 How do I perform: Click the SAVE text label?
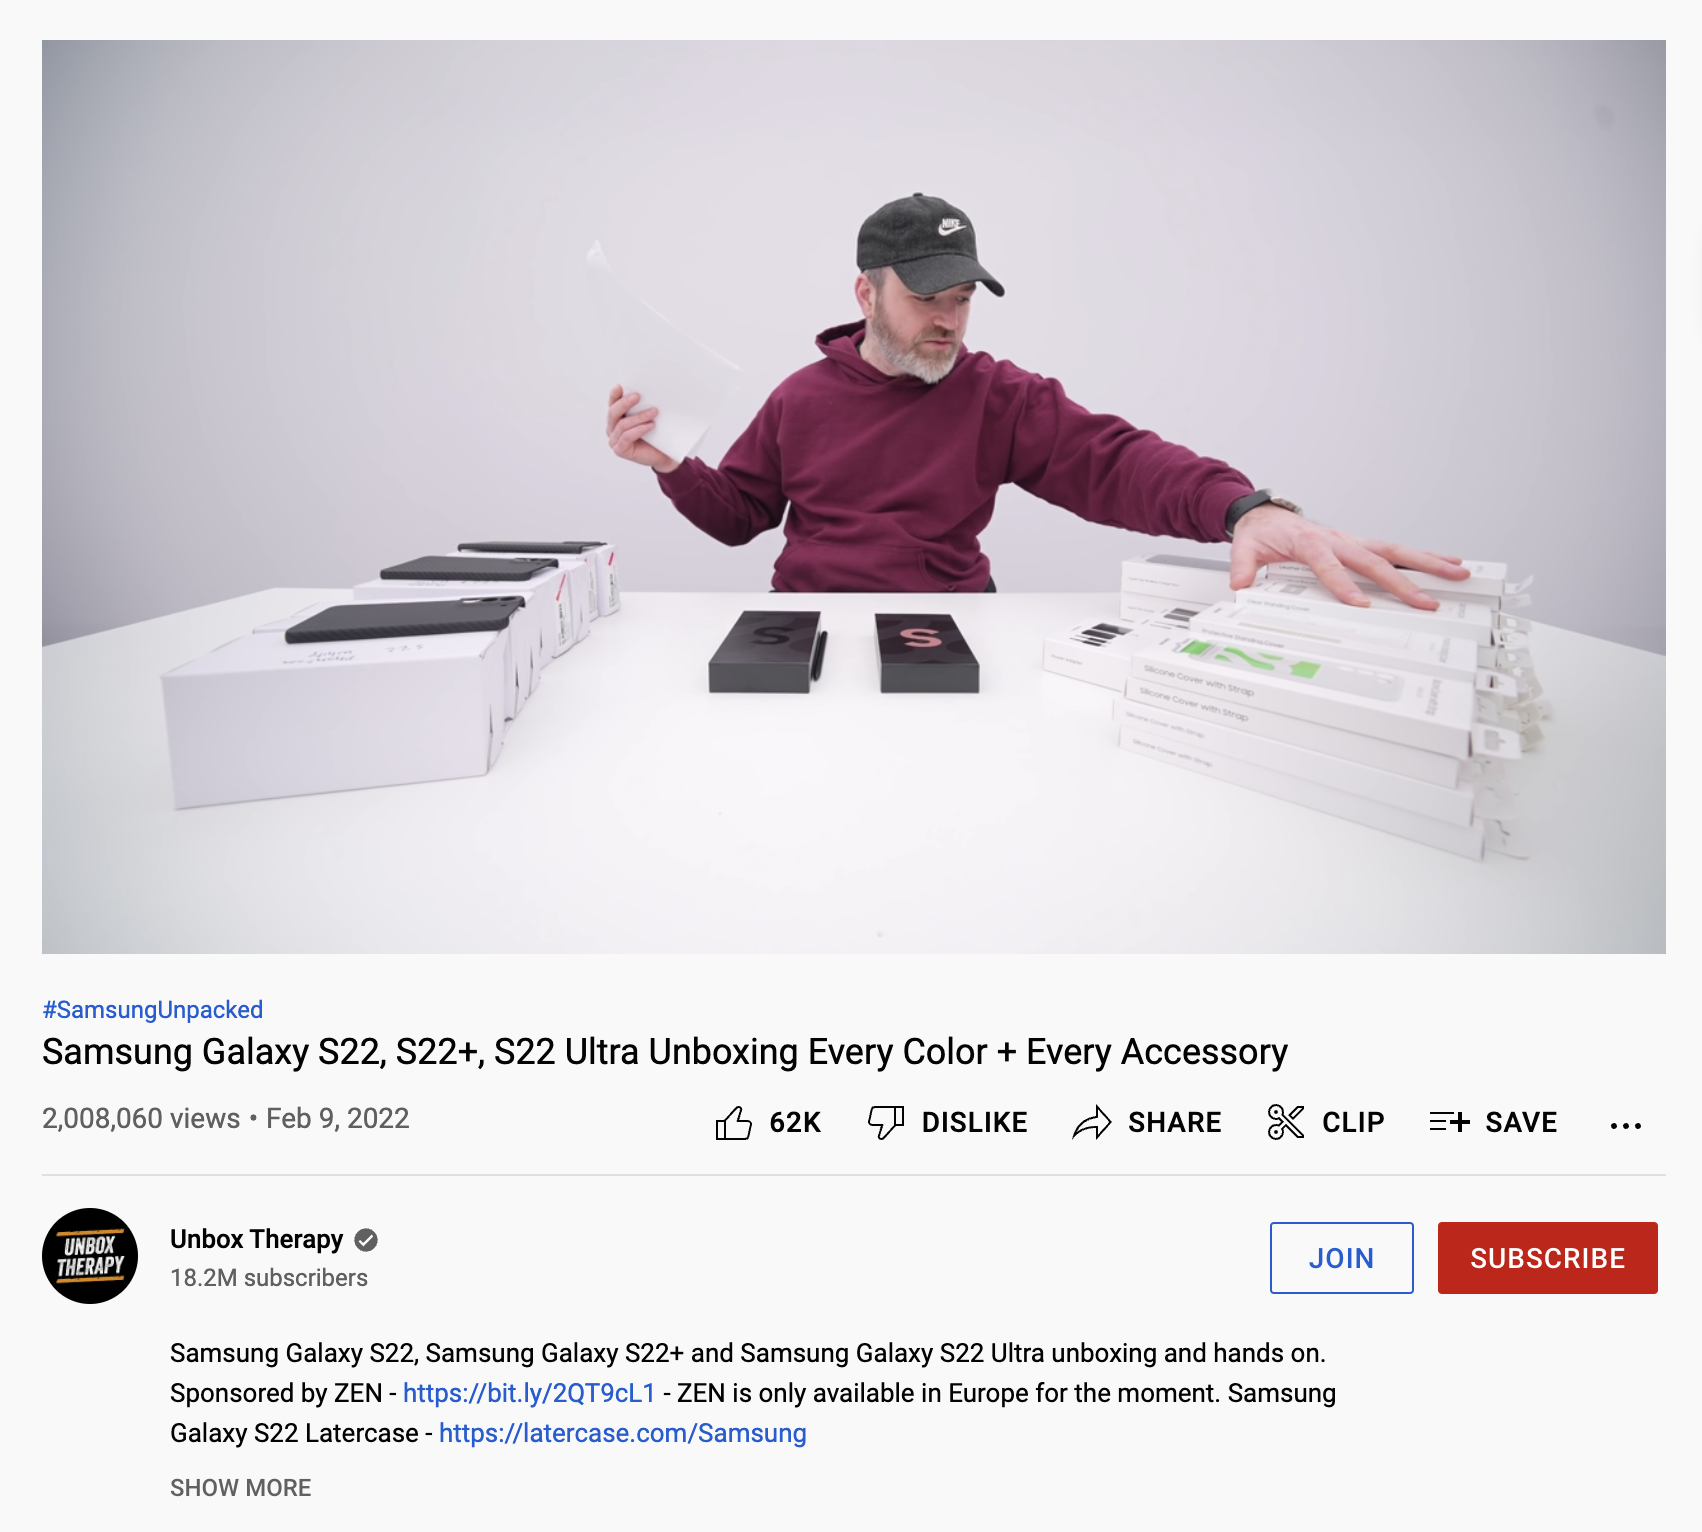[x=1521, y=1123]
